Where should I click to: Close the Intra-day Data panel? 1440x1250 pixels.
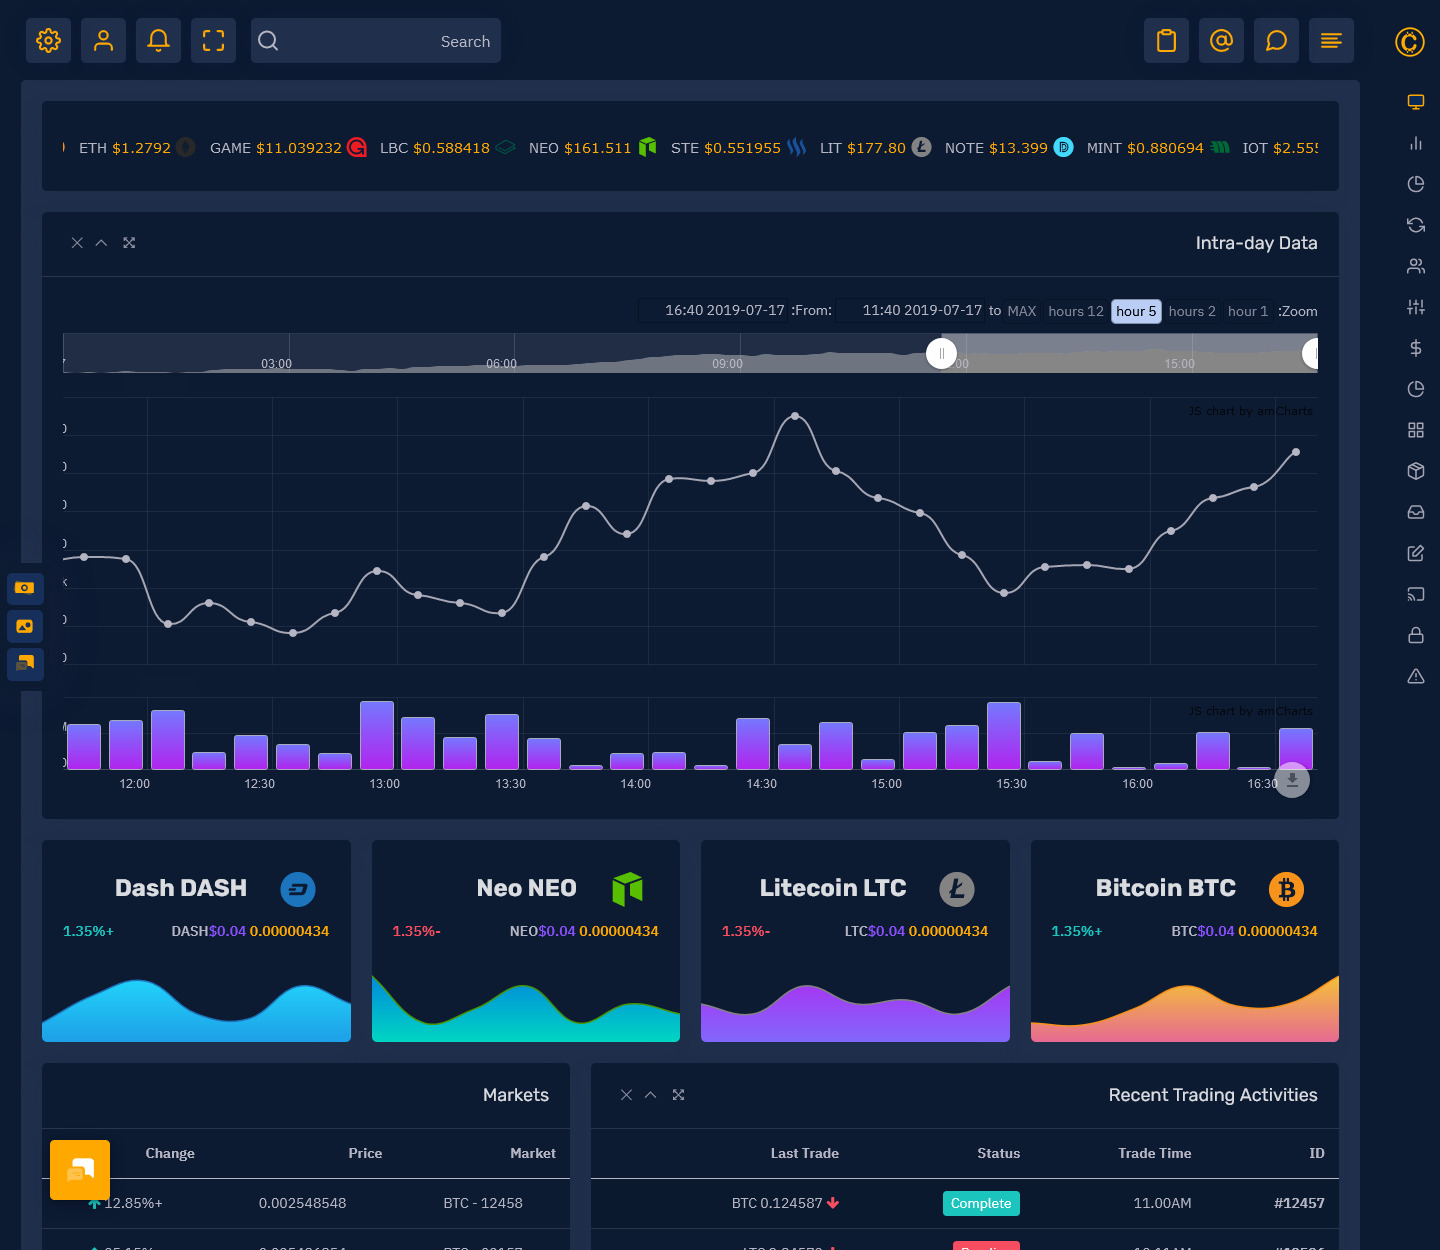coord(77,243)
